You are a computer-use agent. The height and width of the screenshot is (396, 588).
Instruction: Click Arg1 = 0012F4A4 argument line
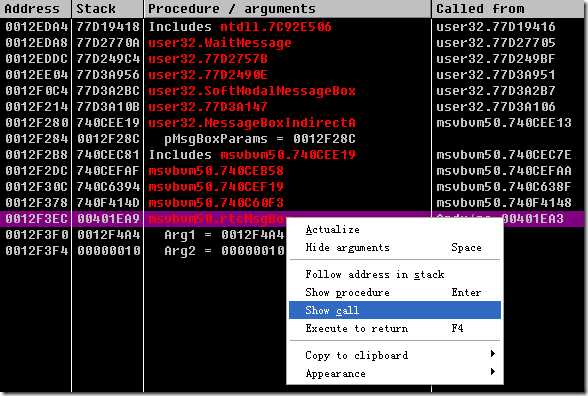pyautogui.click(x=224, y=235)
